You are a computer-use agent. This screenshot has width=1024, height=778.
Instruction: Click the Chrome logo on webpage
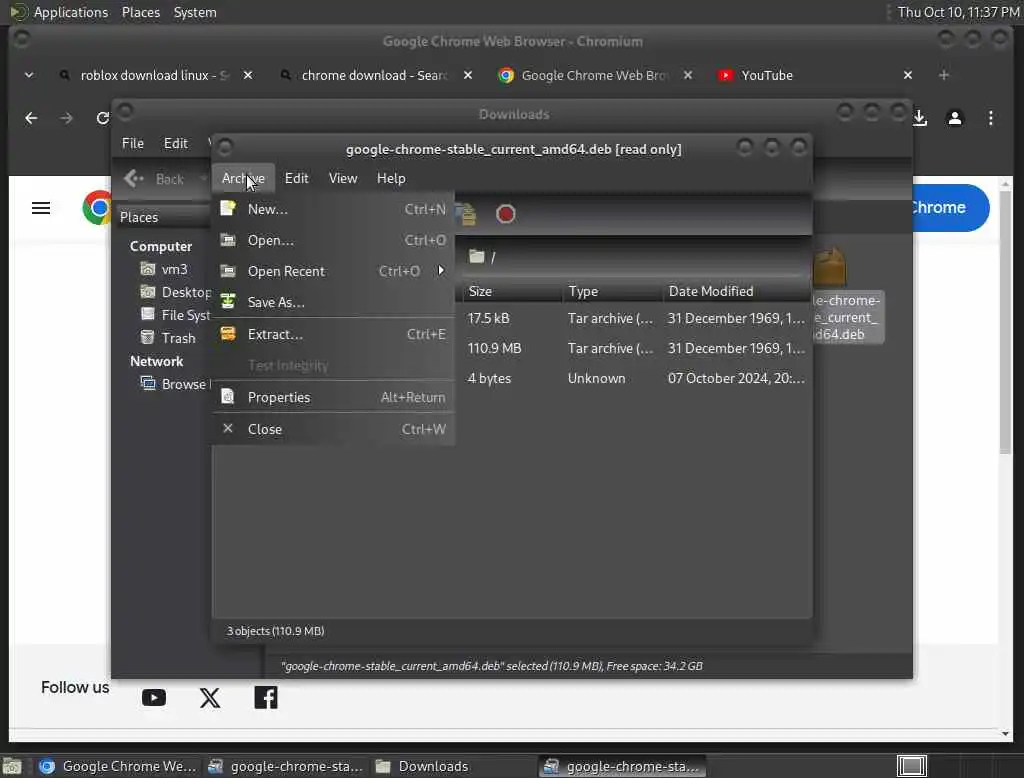[x=97, y=208]
